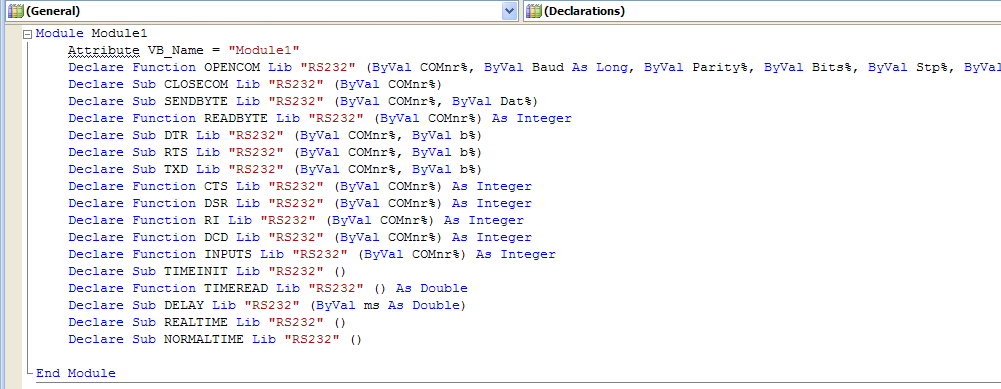Viewport: 1001px width, 389px height.
Task: Click the SENDBYTE sub name
Action: (196, 101)
